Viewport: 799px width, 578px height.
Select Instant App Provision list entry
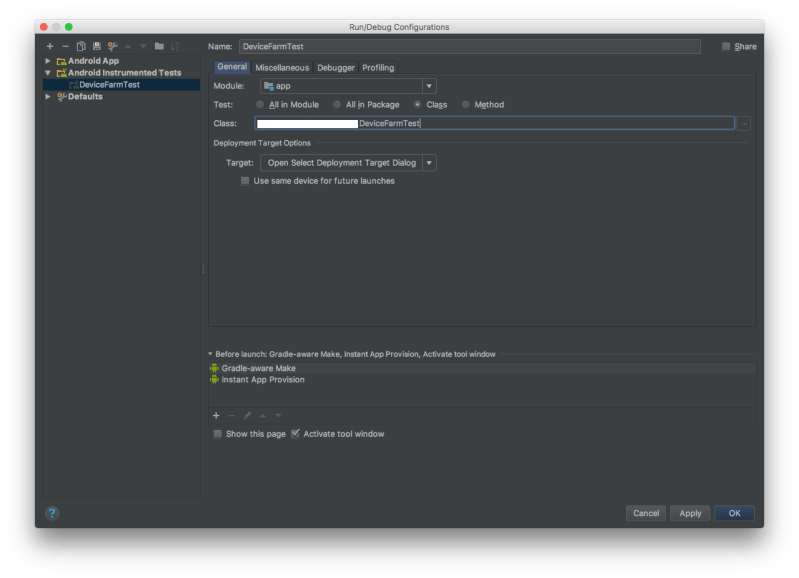coord(482,380)
